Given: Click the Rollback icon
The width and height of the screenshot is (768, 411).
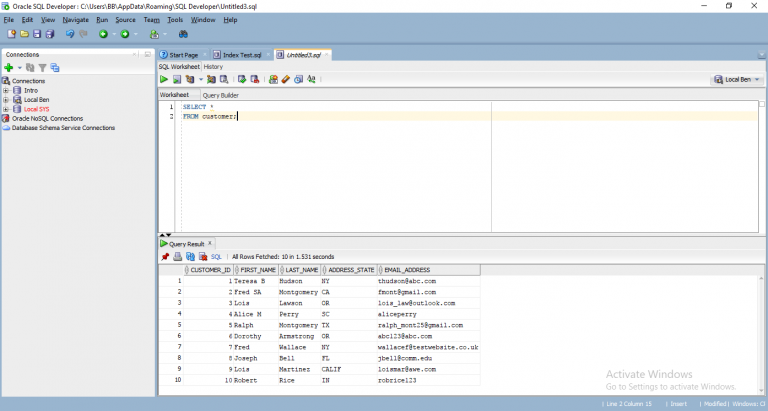Looking at the screenshot, I should (x=255, y=79).
